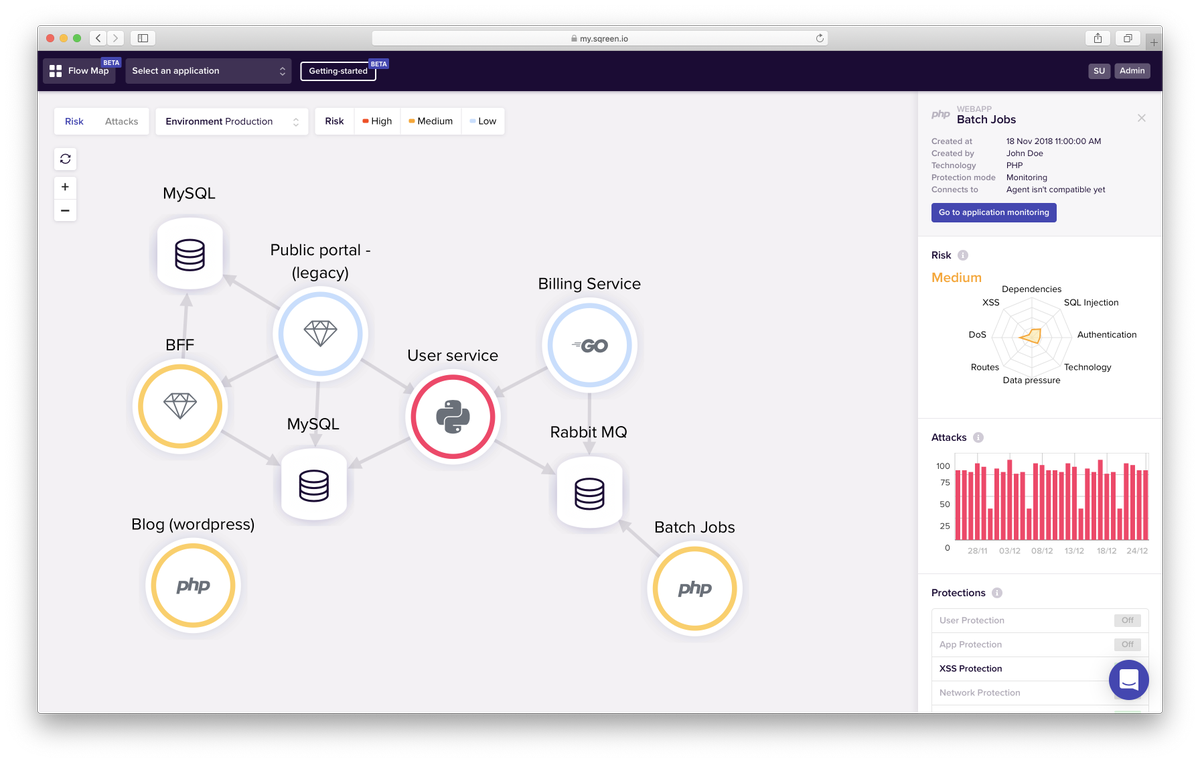Click the 28/11 date on attacks chart

point(977,551)
